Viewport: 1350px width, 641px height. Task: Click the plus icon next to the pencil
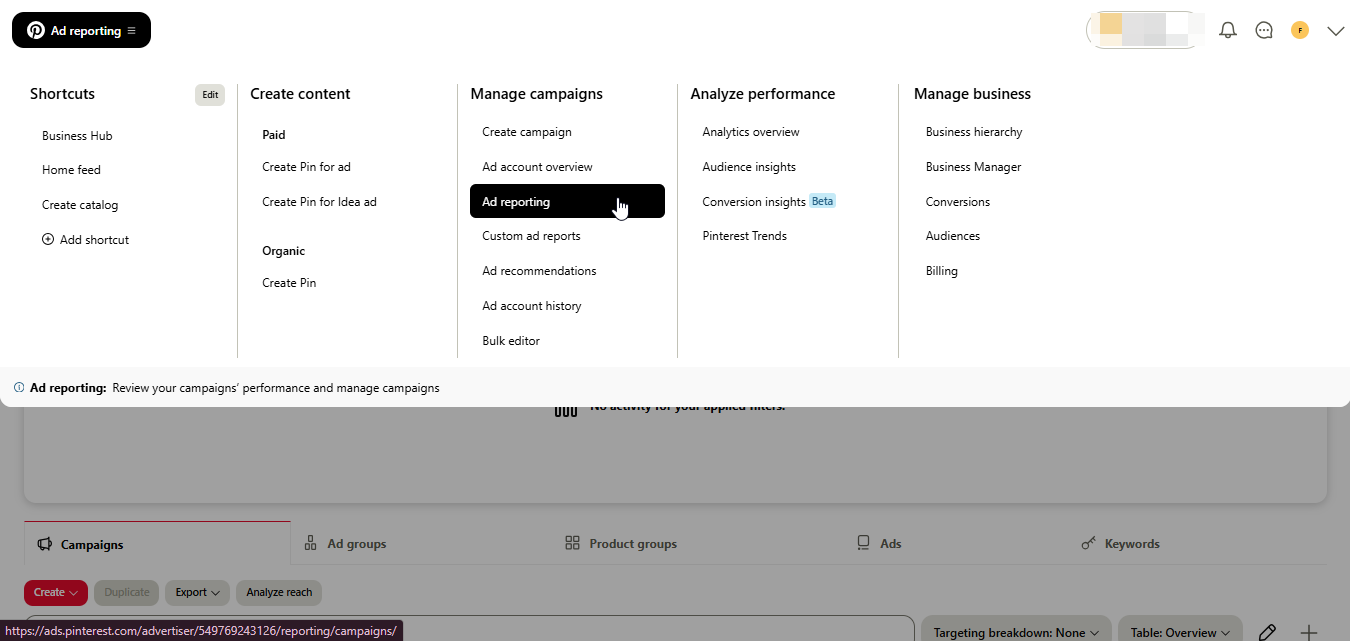tap(1309, 632)
